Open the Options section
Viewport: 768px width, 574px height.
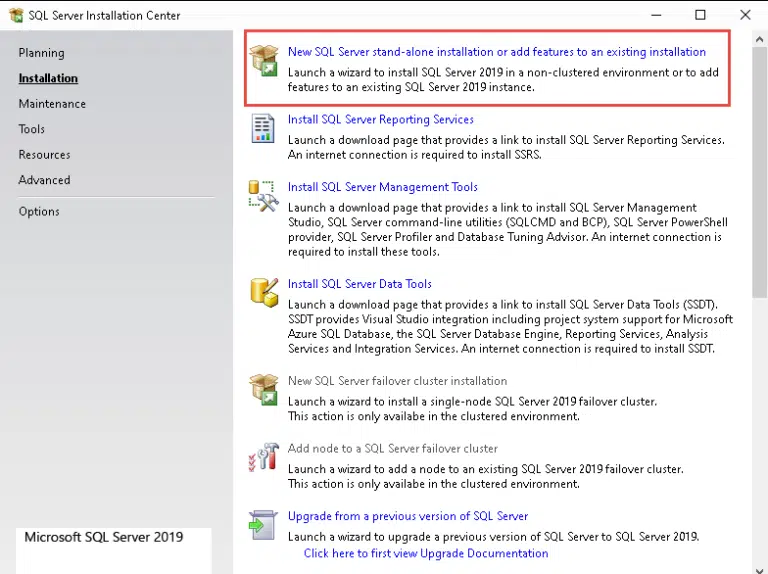39,212
